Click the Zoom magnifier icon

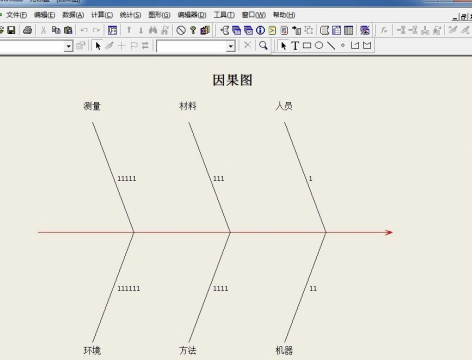coord(263,46)
